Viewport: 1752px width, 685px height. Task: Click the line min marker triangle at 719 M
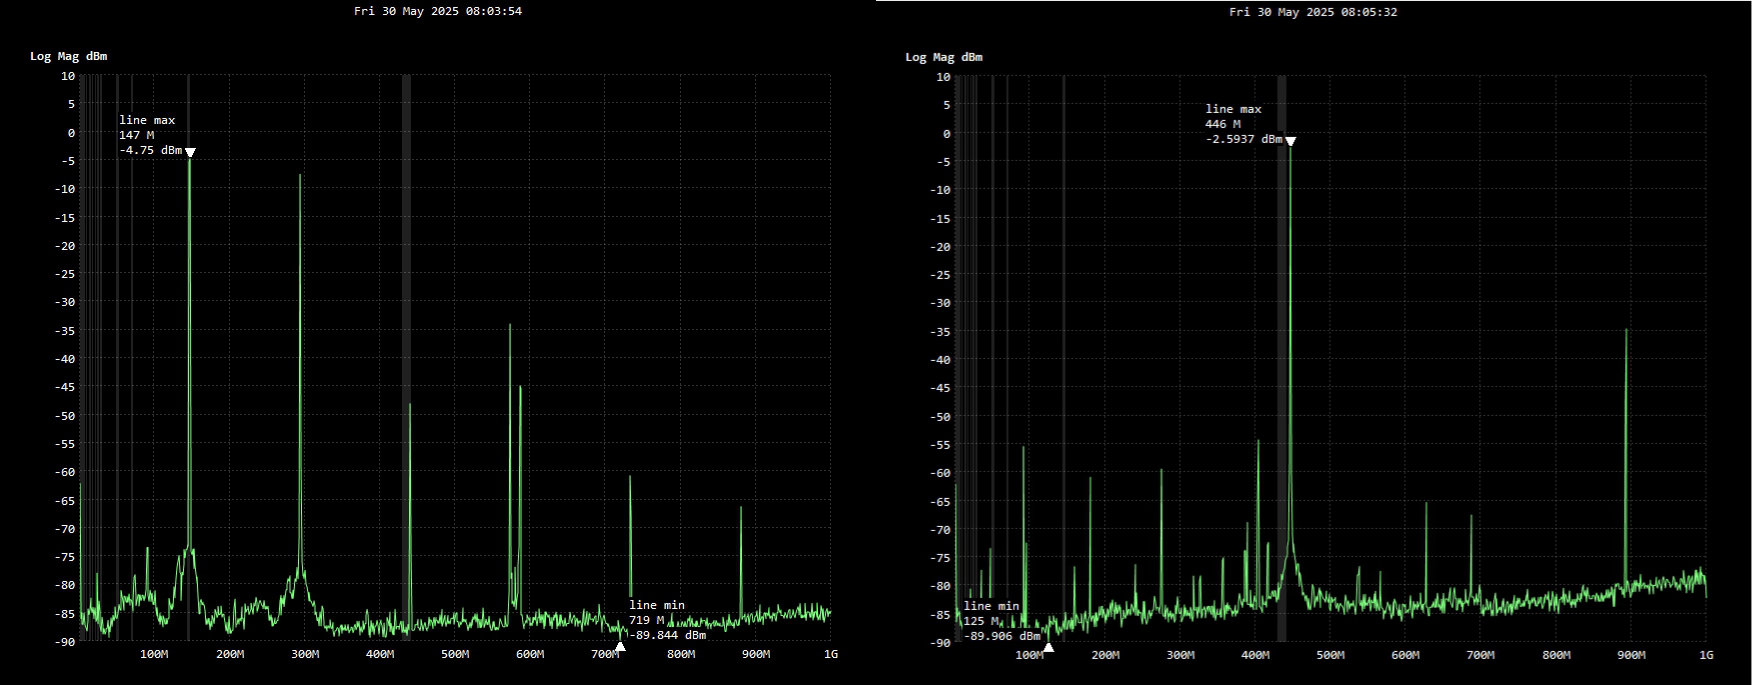pos(620,647)
